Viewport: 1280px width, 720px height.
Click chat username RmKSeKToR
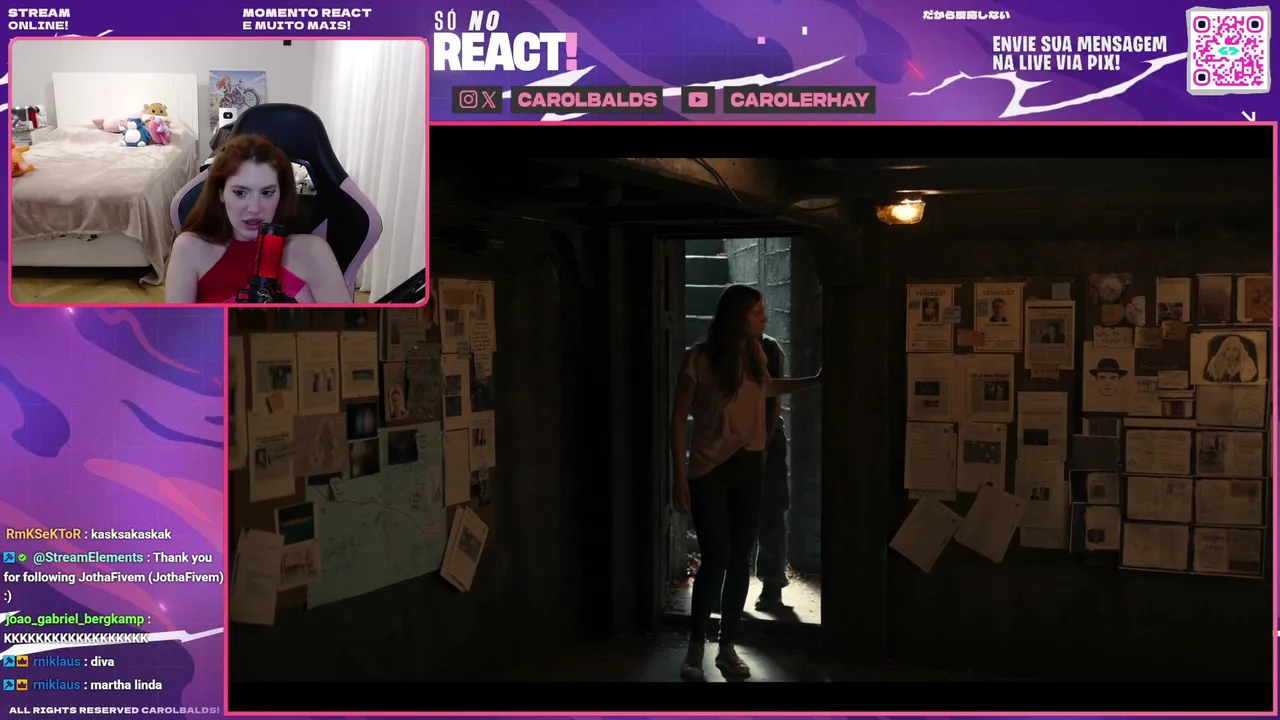click(43, 535)
